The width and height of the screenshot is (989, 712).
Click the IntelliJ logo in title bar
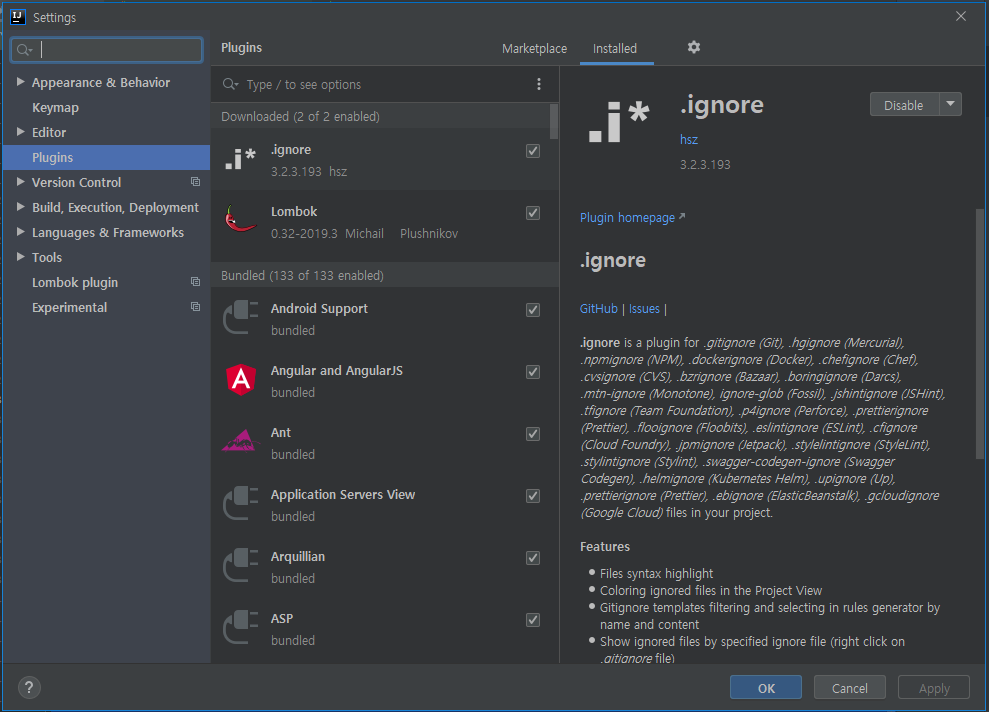pyautogui.click(x=18, y=17)
